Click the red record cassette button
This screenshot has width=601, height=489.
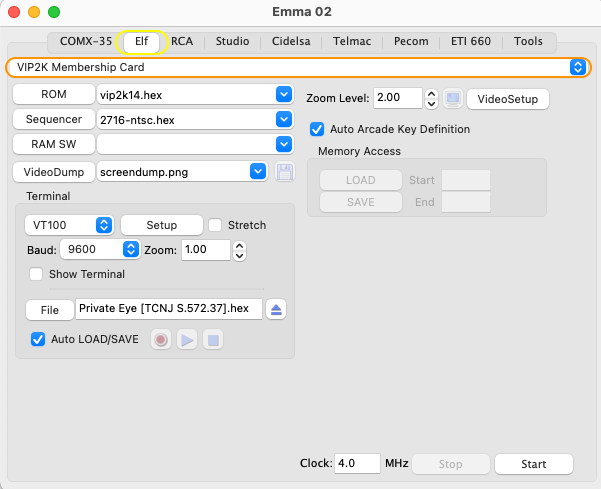click(x=161, y=340)
